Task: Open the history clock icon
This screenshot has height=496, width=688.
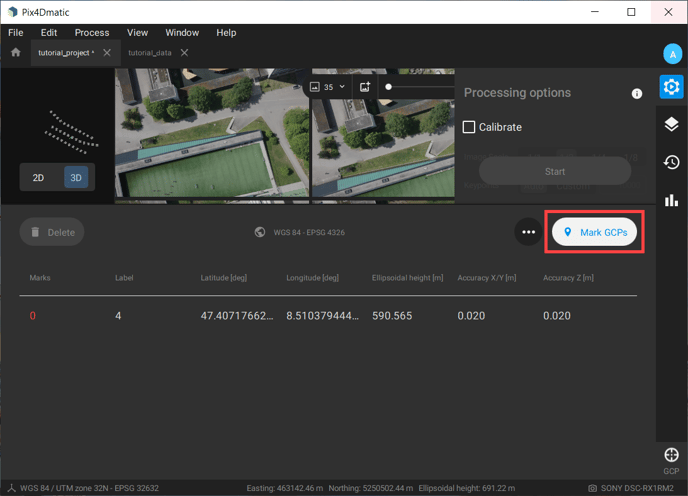Action: pos(671,162)
